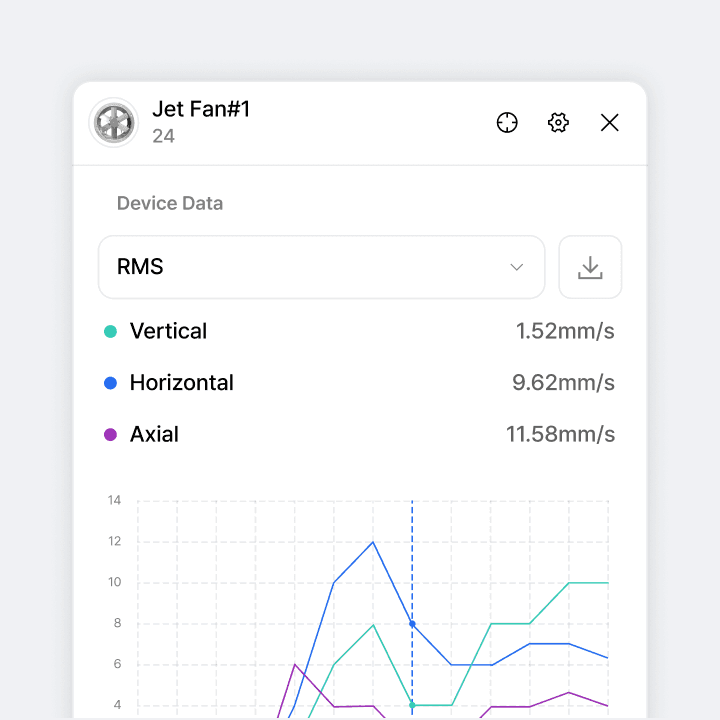Click the jet fan thumbnail image
720x720 pixels.
pyautogui.click(x=113, y=123)
